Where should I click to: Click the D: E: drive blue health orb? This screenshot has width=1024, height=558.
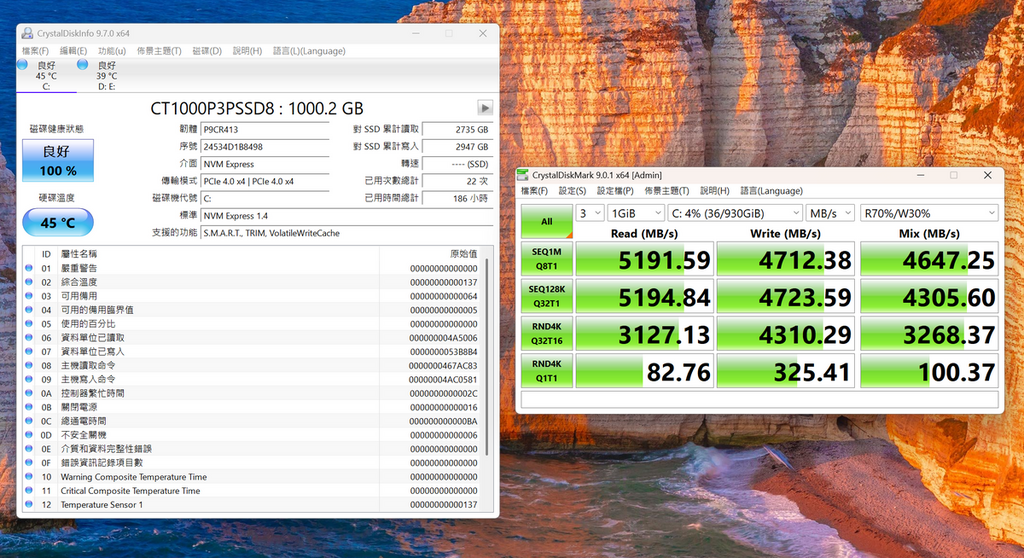[82, 64]
